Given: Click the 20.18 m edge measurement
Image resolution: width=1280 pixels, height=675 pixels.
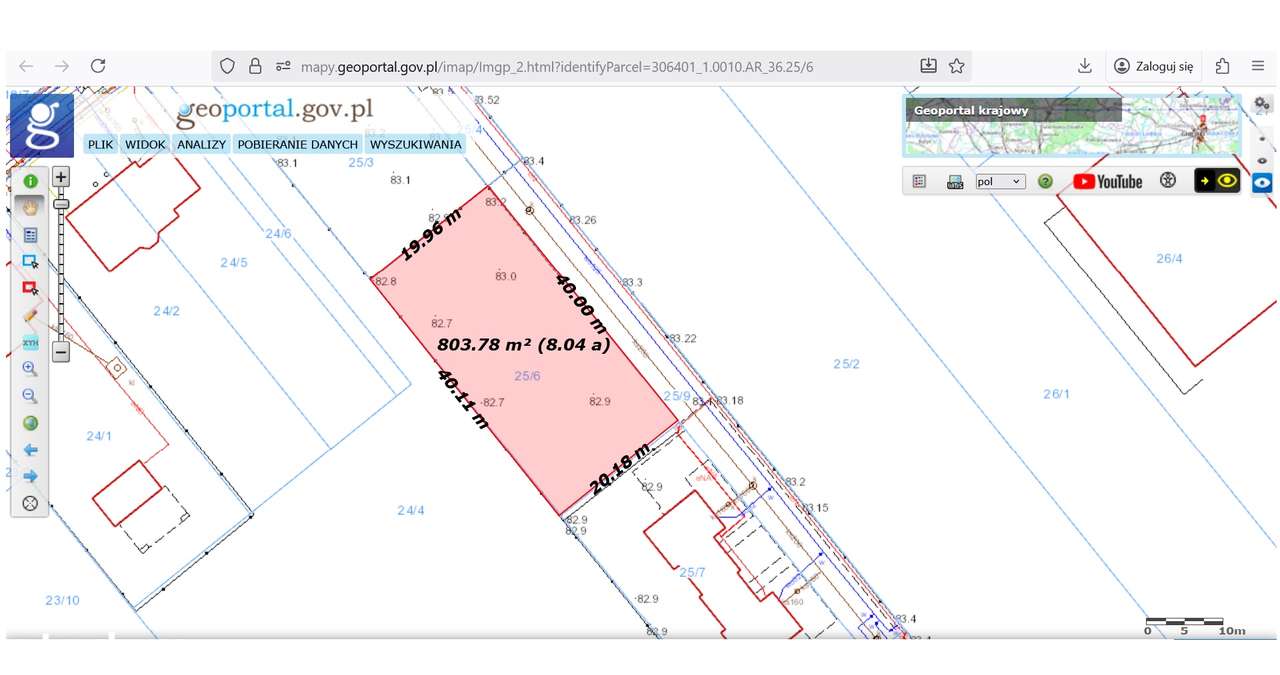Looking at the screenshot, I should [x=620, y=469].
